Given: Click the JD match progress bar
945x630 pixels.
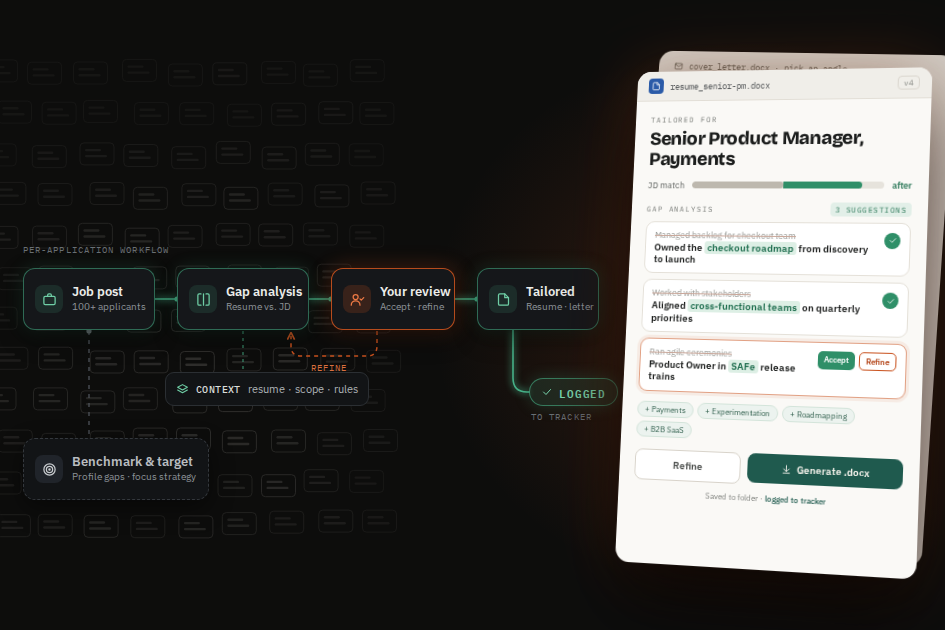Looking at the screenshot, I should pos(788,185).
